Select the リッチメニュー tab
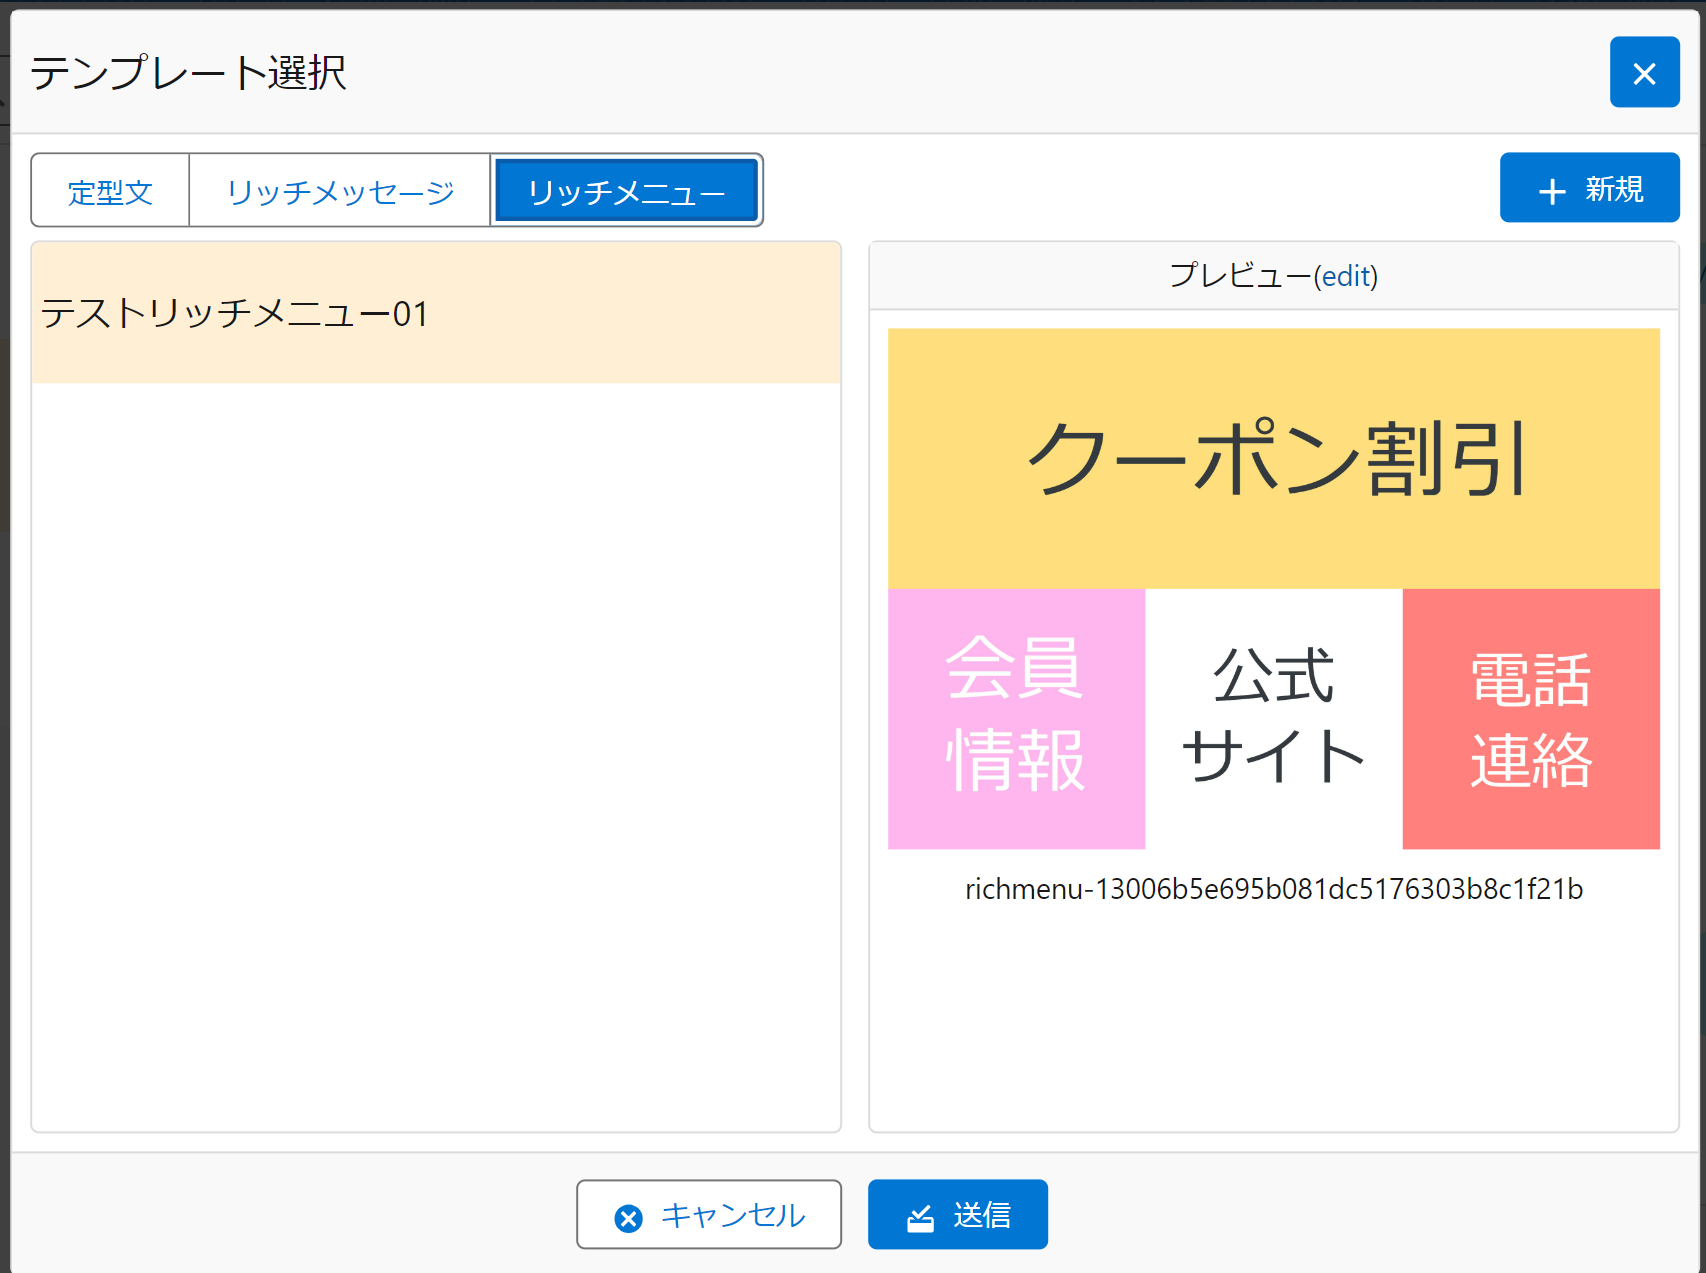1706x1273 pixels. point(626,191)
